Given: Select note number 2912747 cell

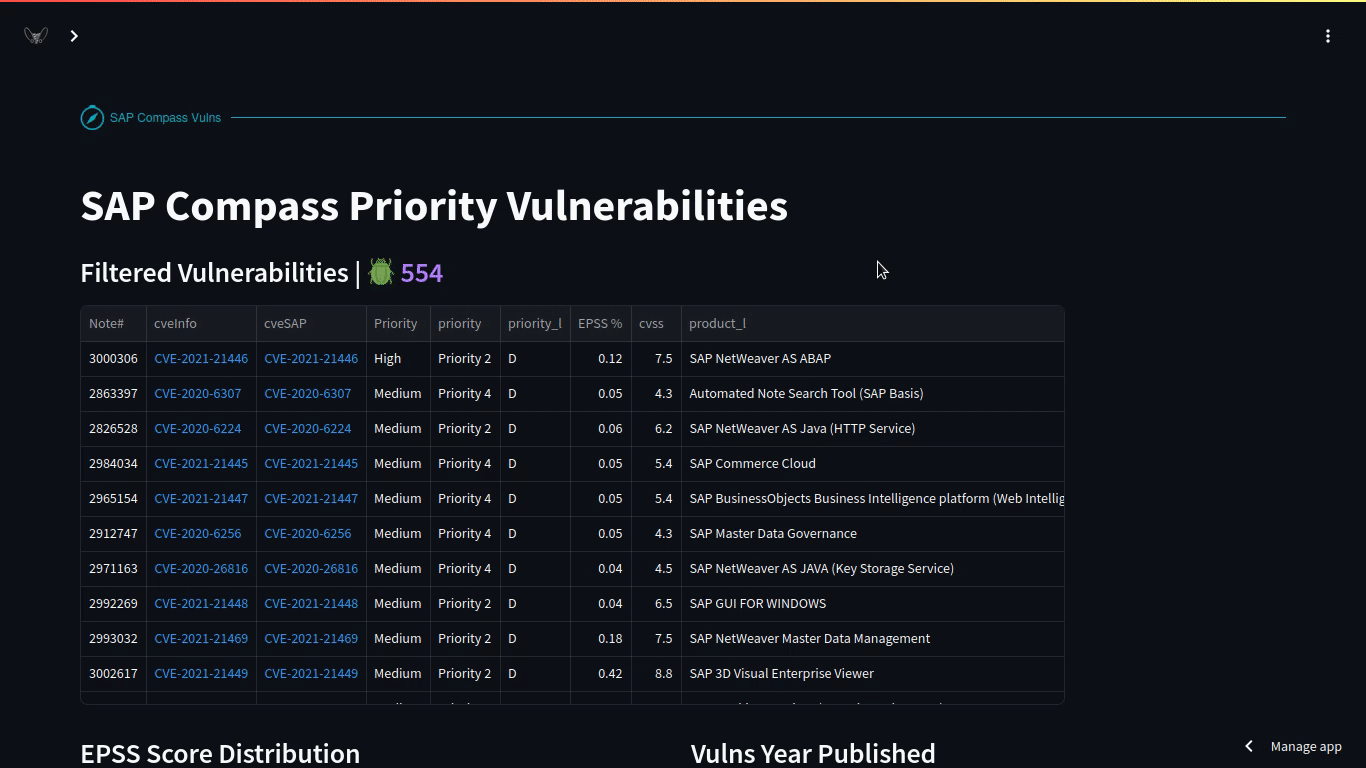Looking at the screenshot, I should click(113, 534).
